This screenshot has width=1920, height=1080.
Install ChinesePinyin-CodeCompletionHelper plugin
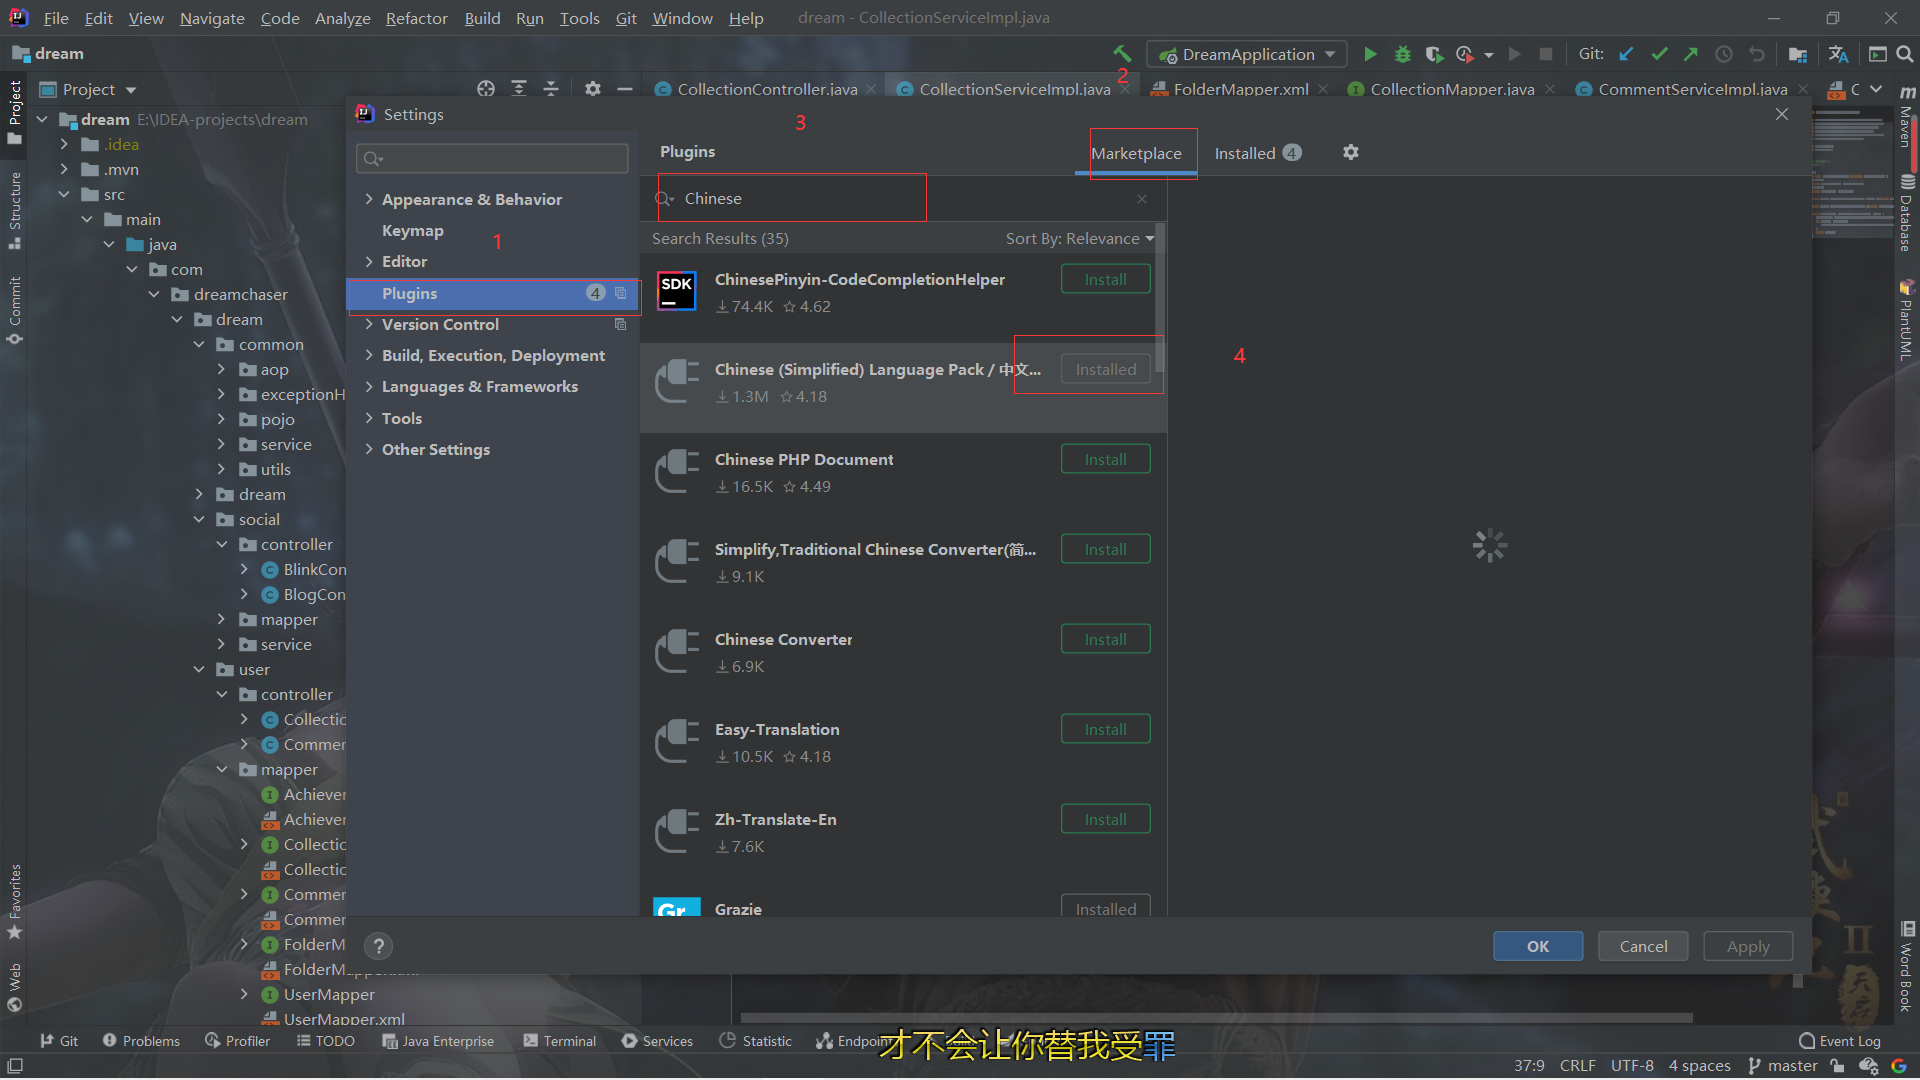click(x=1105, y=279)
